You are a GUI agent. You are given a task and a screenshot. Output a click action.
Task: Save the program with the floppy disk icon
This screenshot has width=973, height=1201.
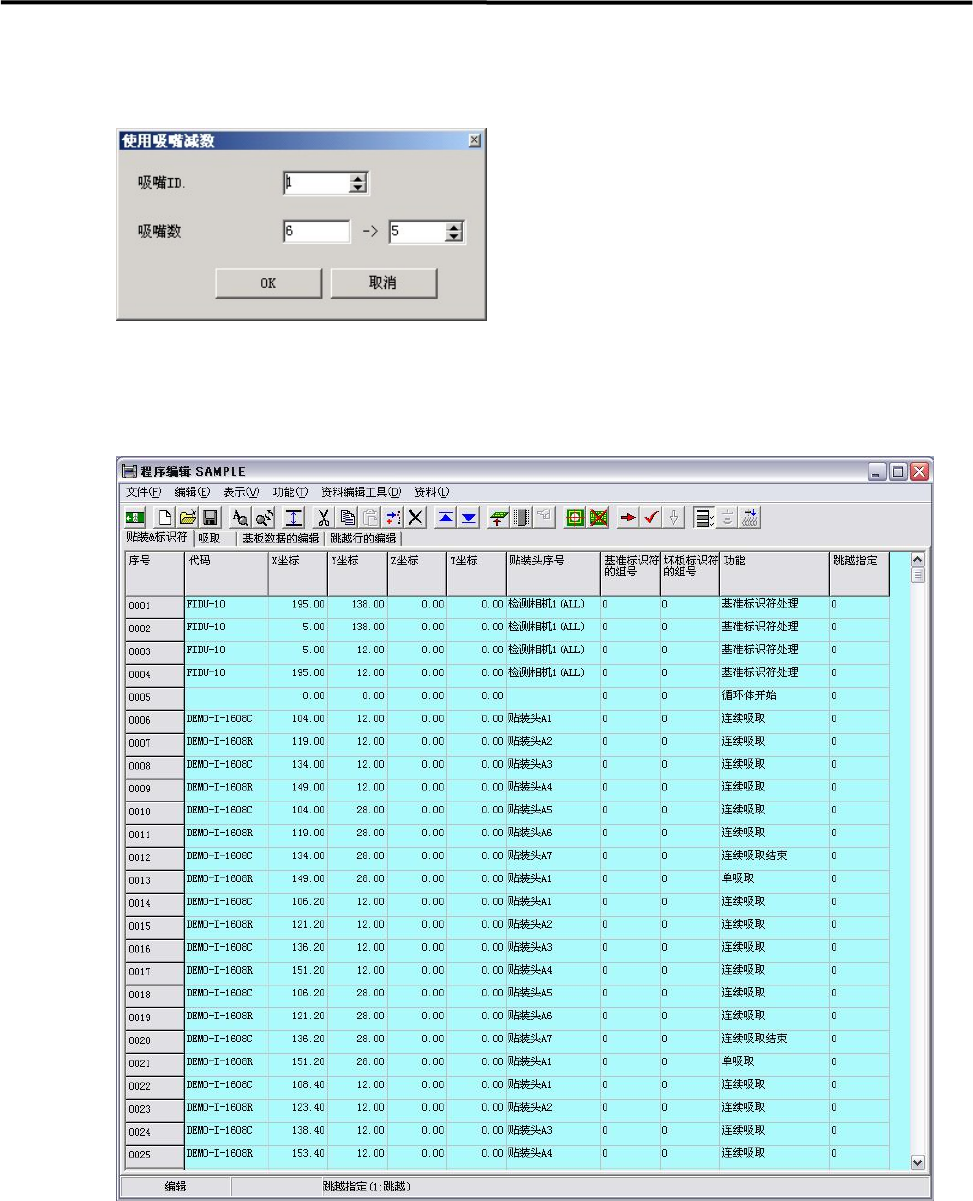(x=210, y=517)
